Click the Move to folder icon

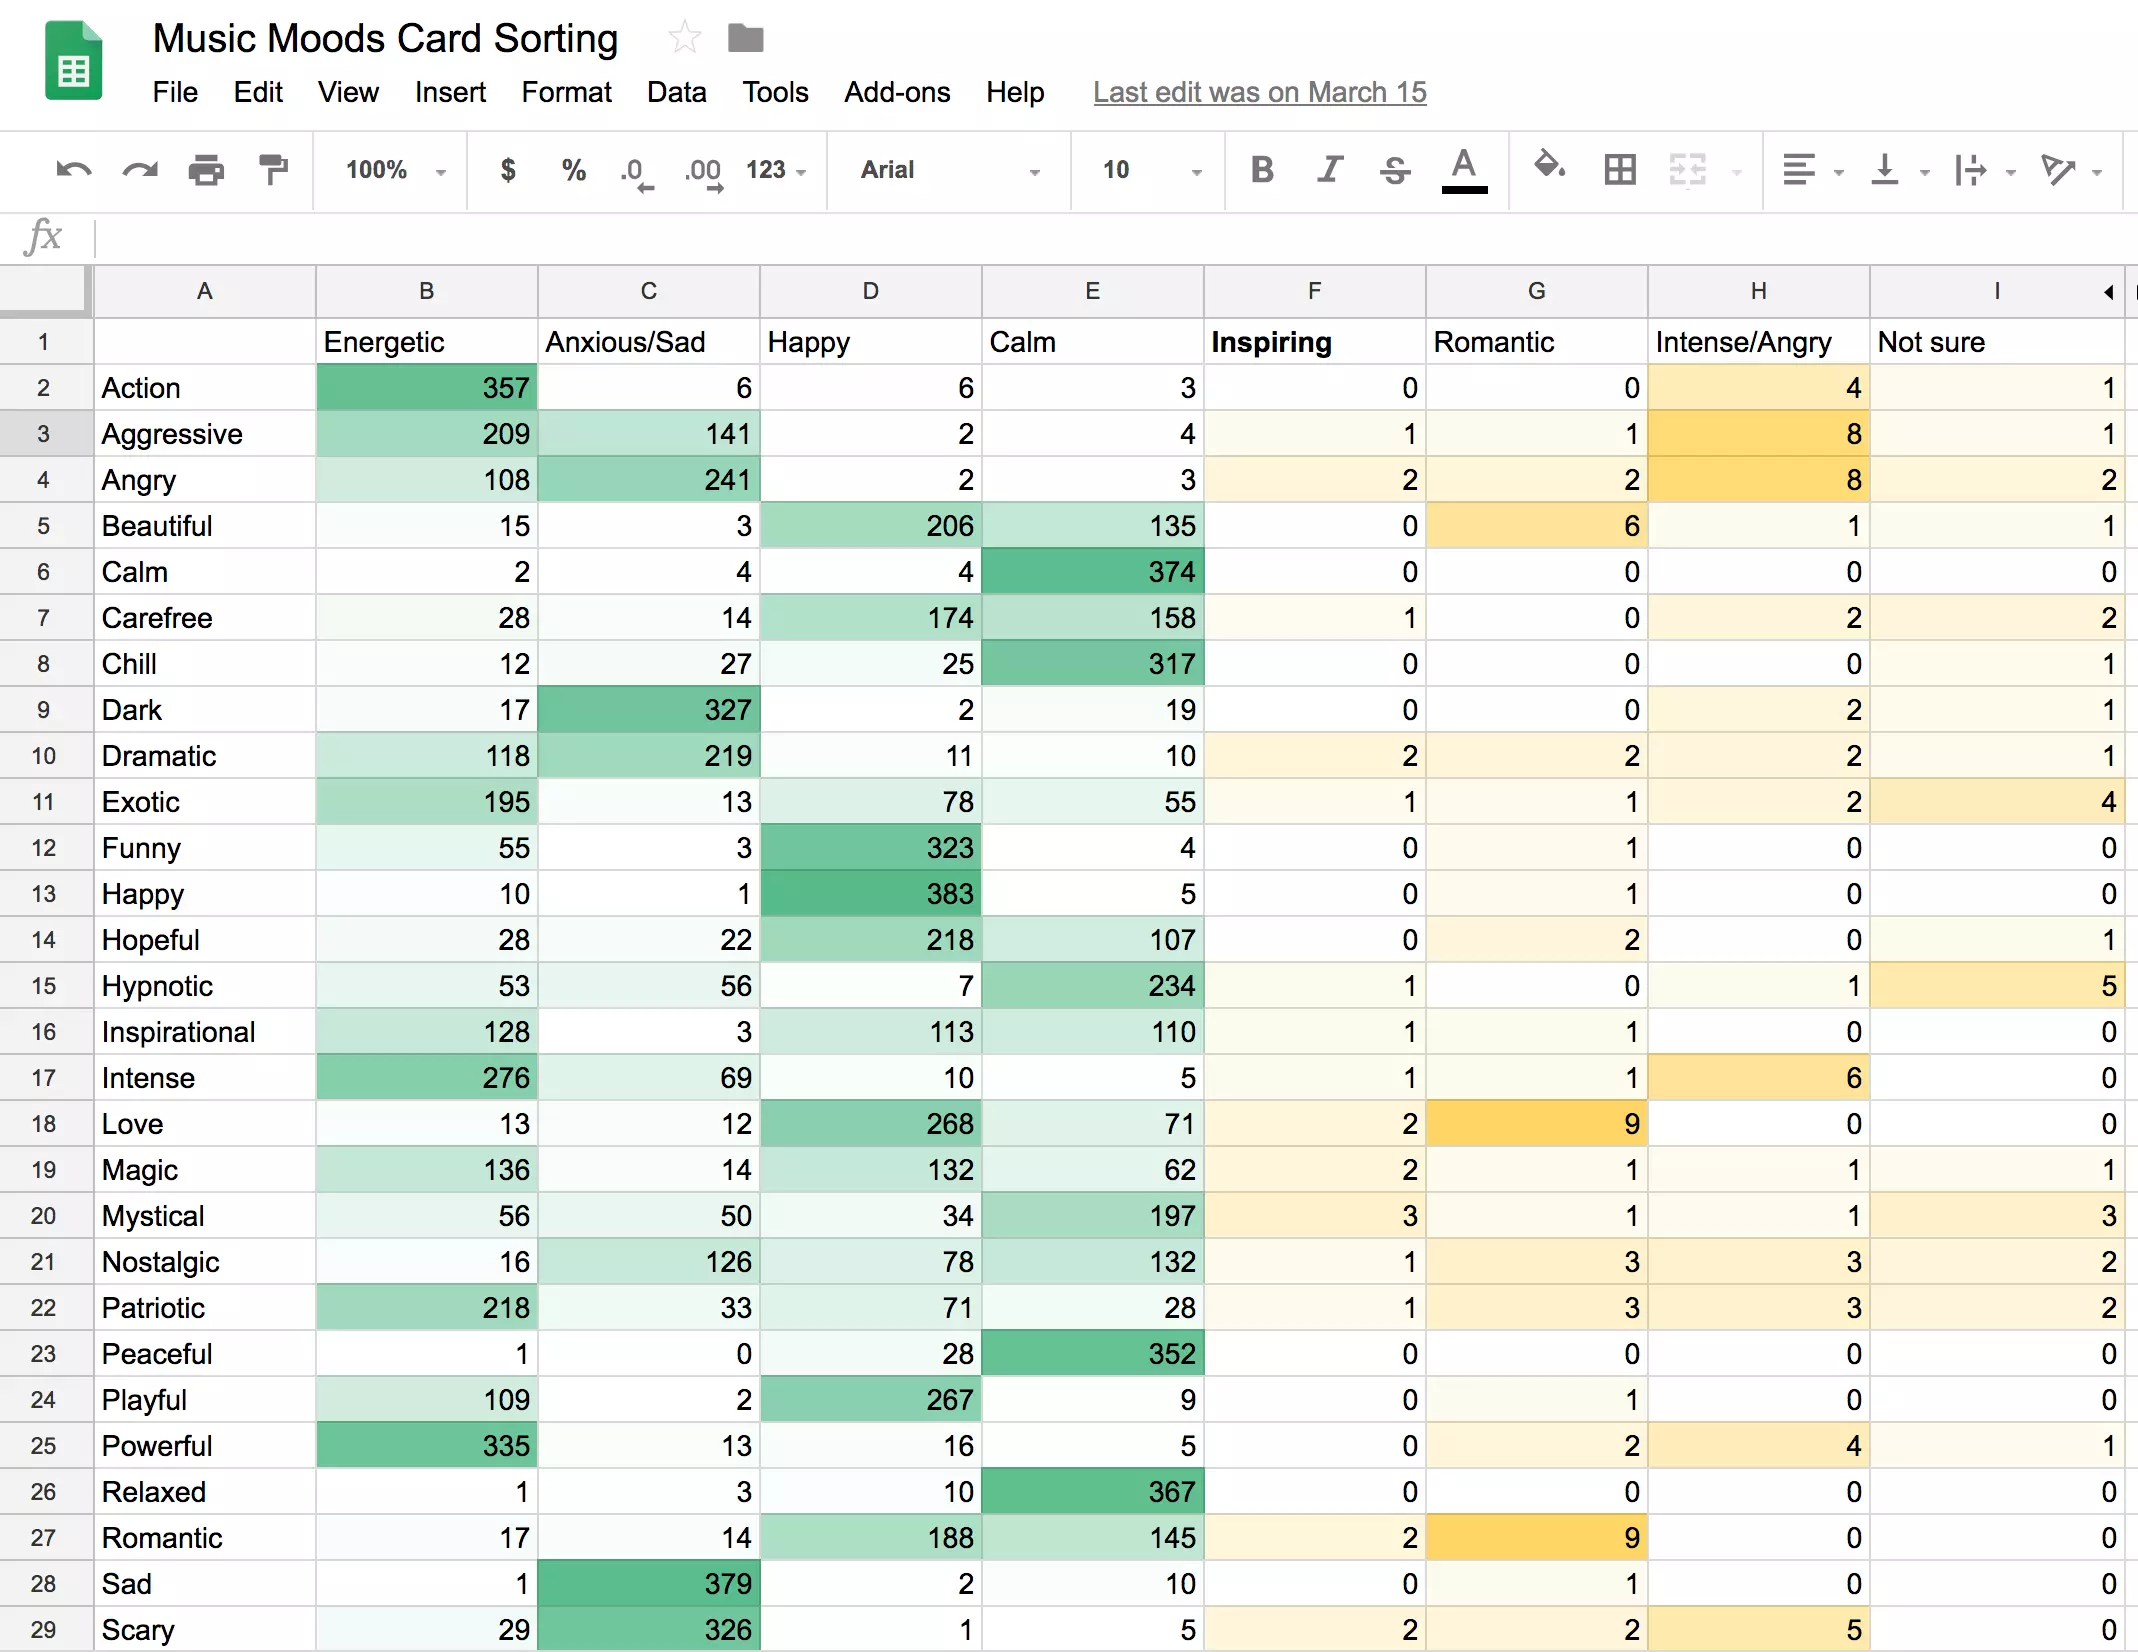click(x=745, y=38)
